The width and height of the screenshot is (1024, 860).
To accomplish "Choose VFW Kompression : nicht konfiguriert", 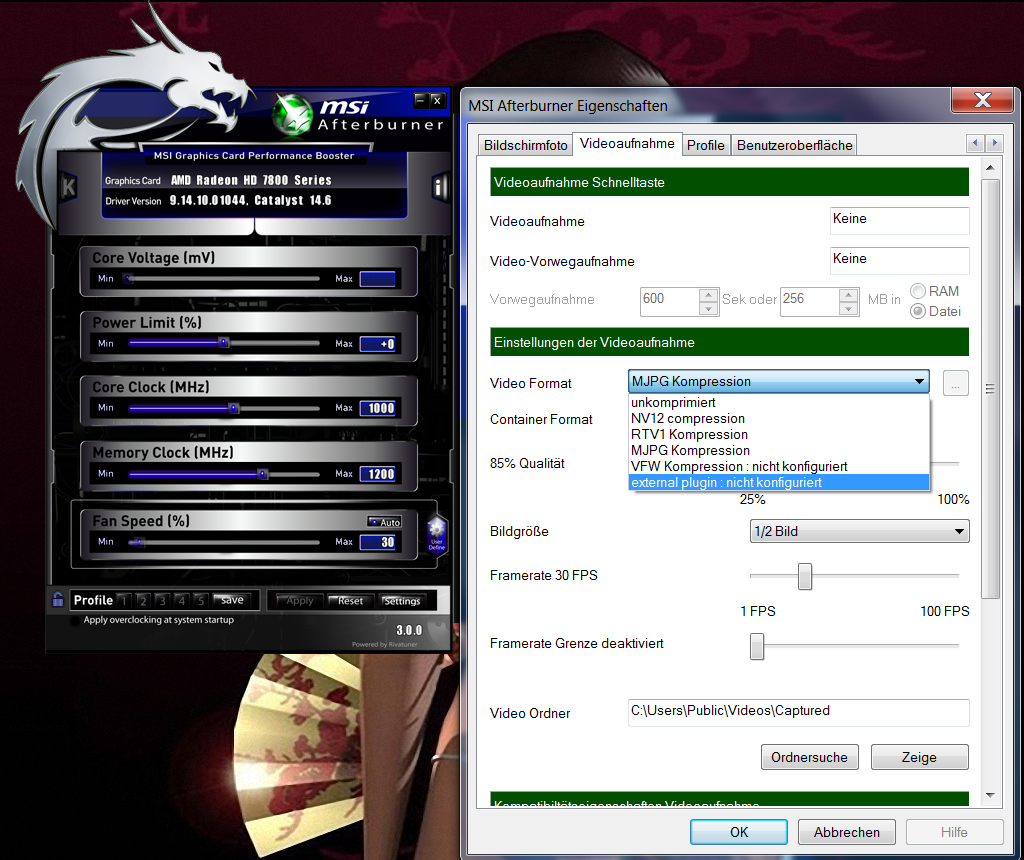I will pos(778,466).
